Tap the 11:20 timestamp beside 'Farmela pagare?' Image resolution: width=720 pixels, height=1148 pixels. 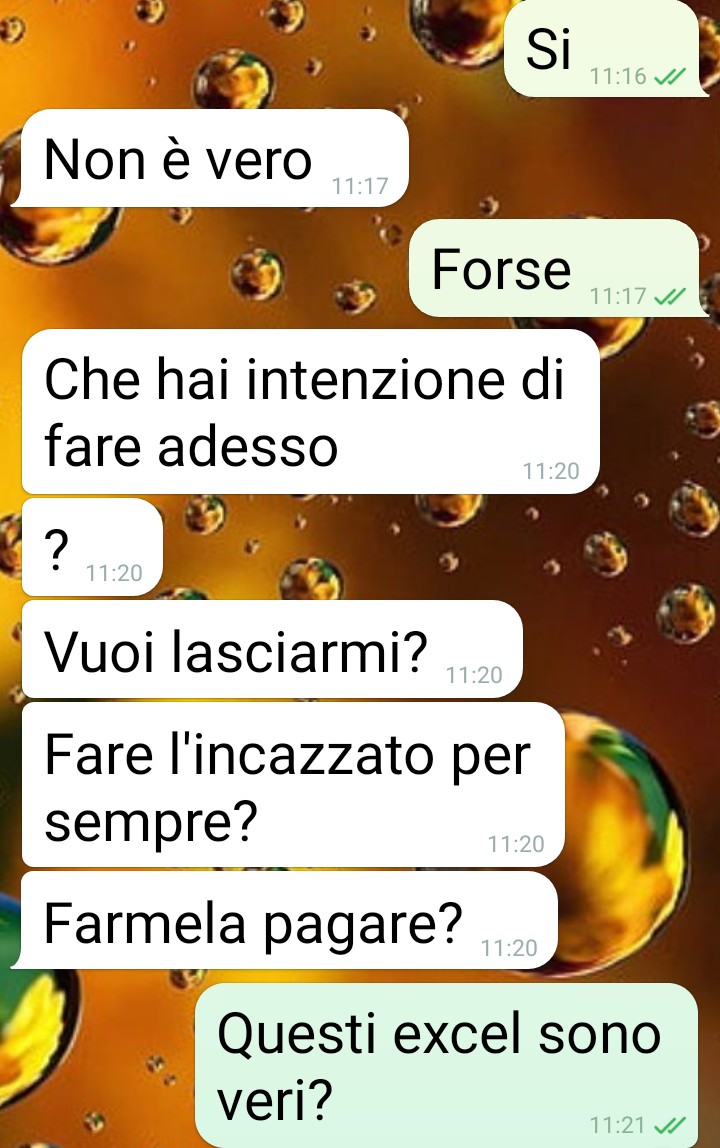(509, 948)
